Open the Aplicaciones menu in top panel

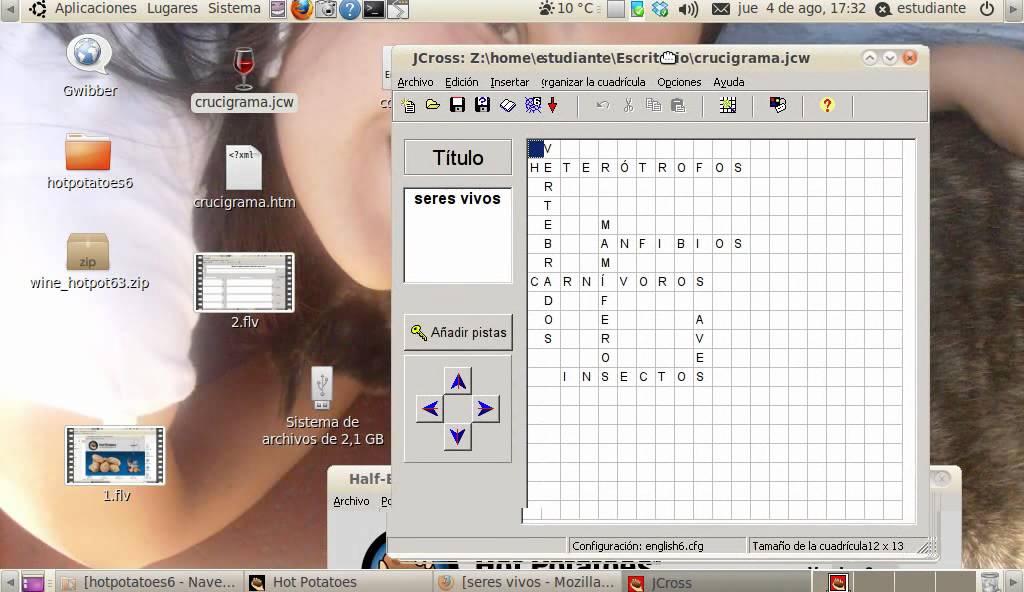coord(95,8)
